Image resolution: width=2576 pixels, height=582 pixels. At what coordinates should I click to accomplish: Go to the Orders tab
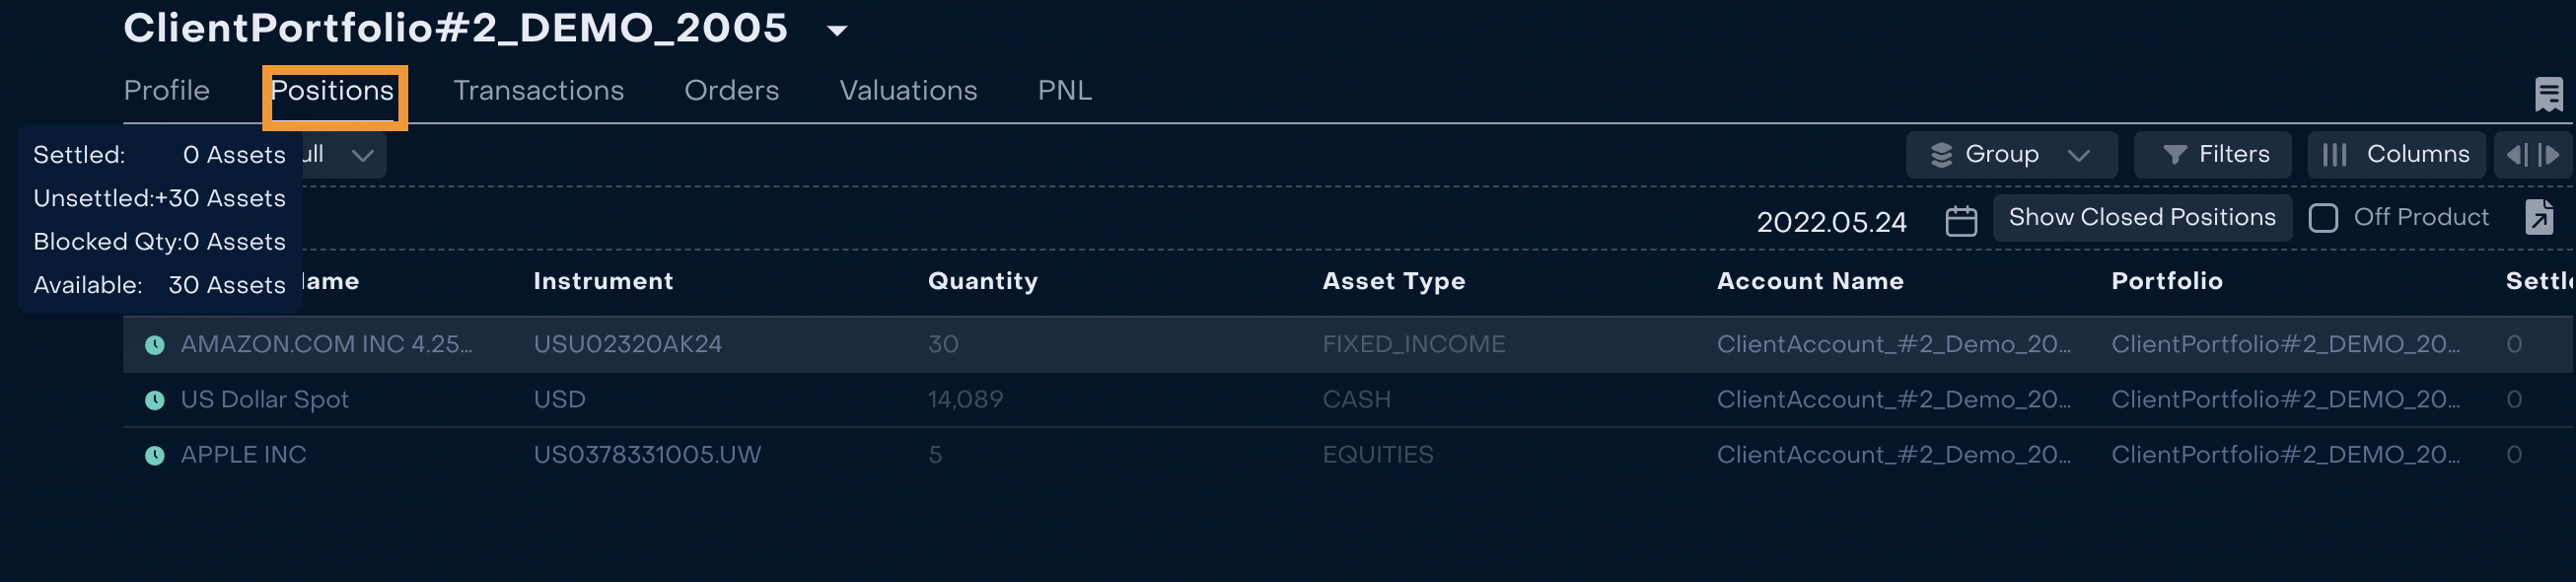(x=731, y=91)
